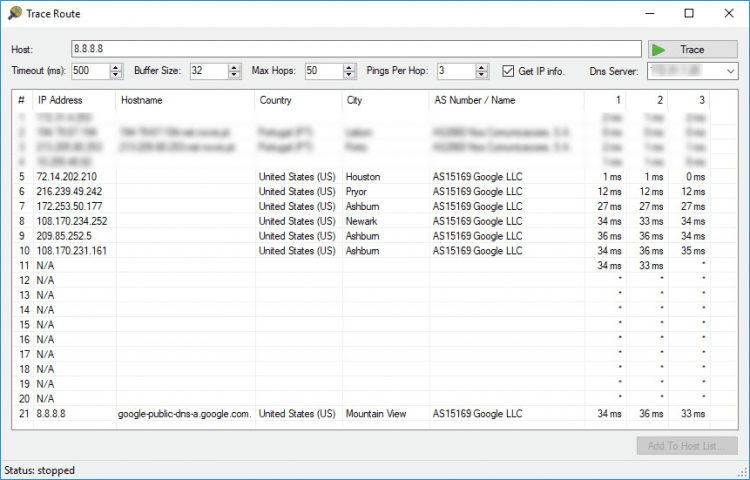Maximize the Trace Route window
Viewport: 750px width, 480px height.
click(689, 14)
